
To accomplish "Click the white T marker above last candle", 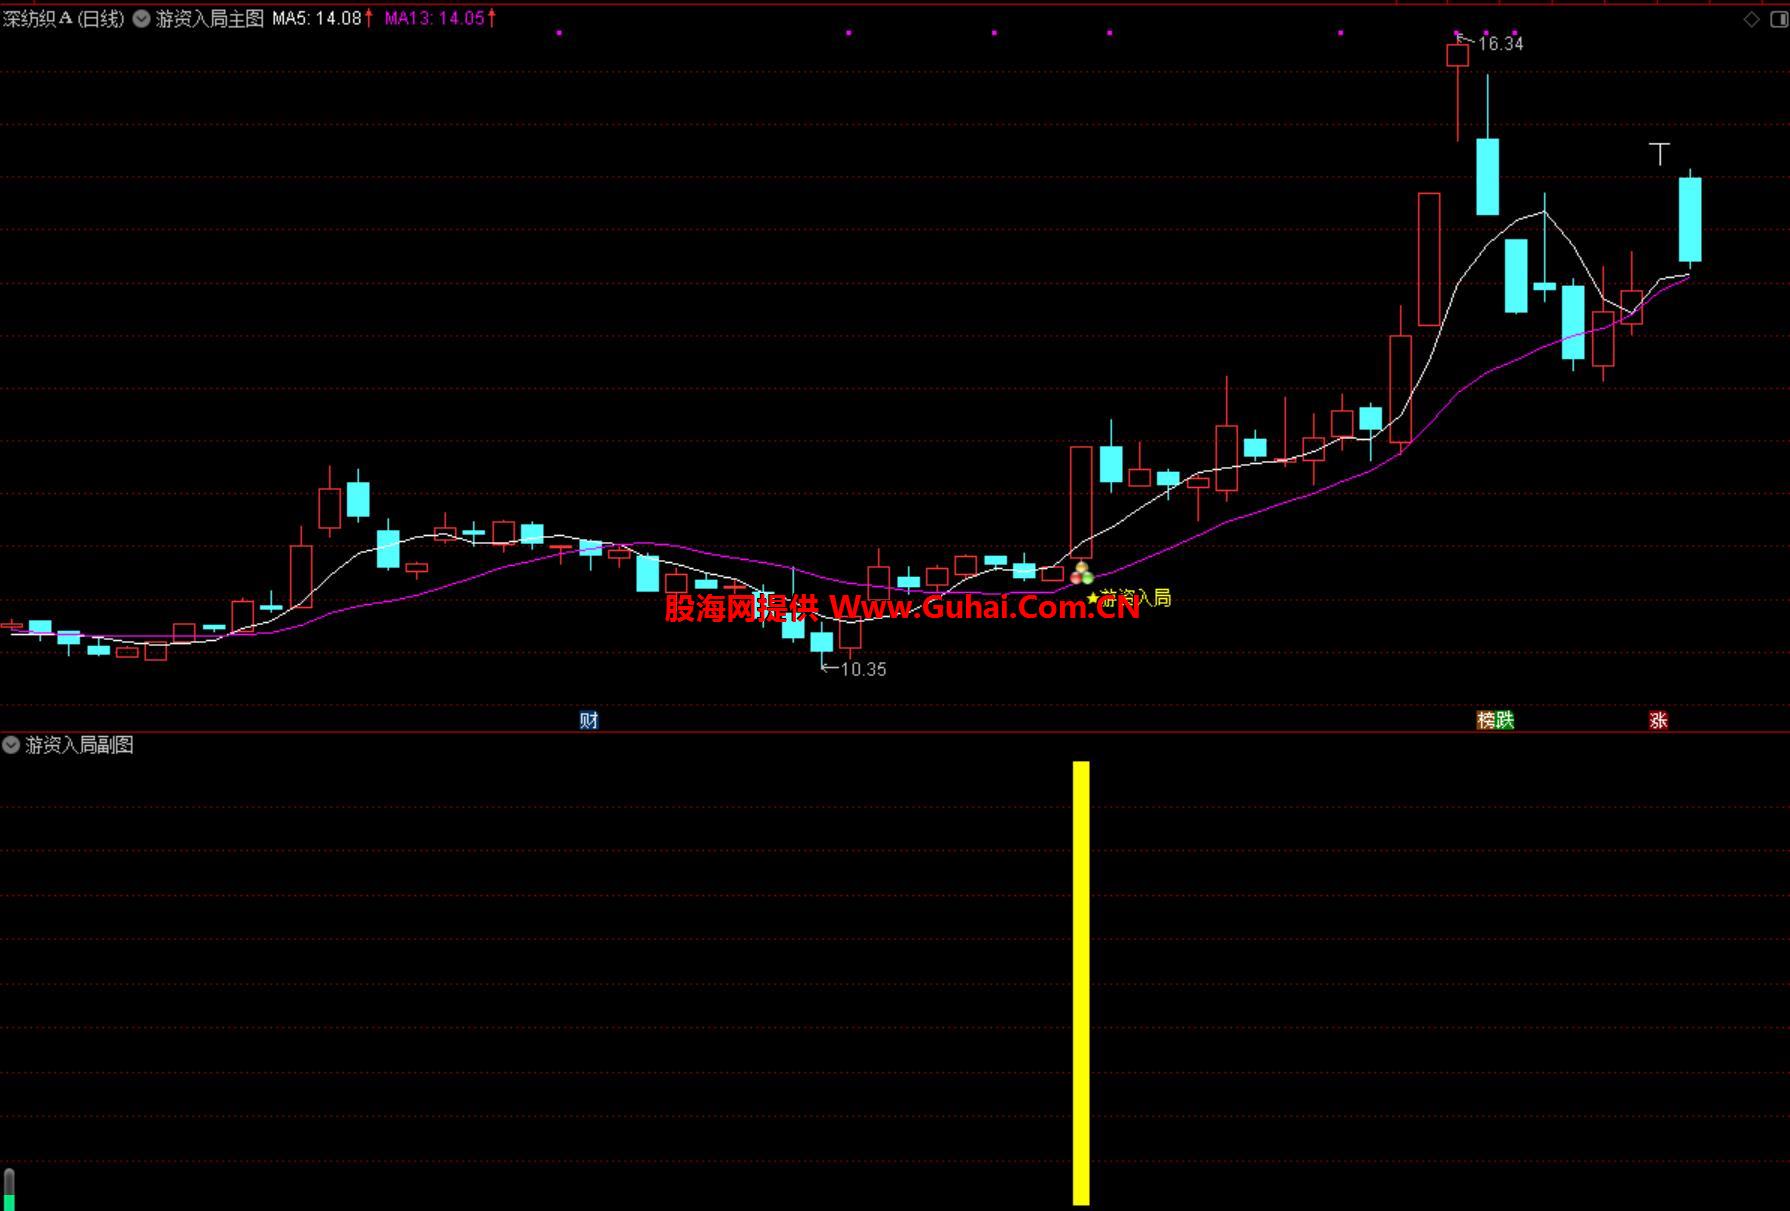I will click(x=1659, y=154).
